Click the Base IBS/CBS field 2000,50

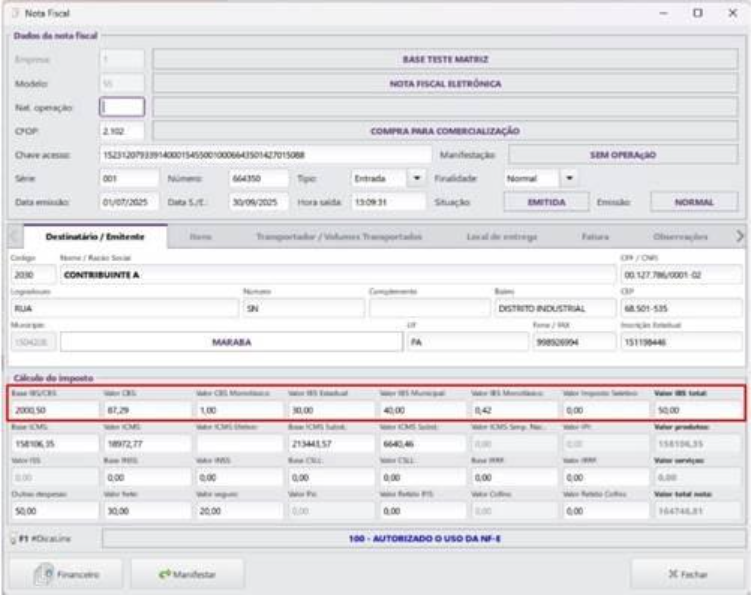tap(55, 410)
